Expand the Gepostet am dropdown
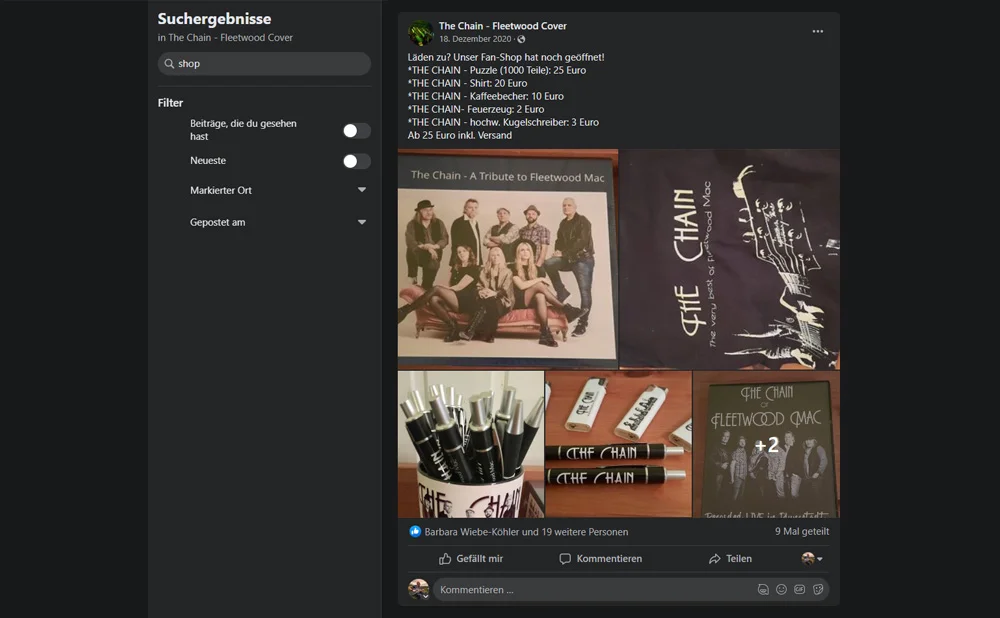This screenshot has width=1000, height=618. (362, 222)
